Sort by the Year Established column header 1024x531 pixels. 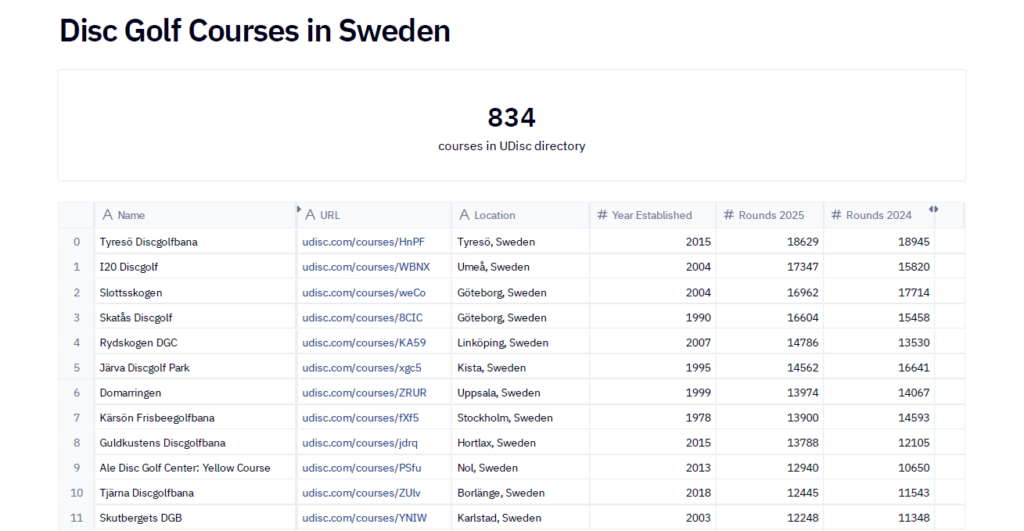pyautogui.click(x=651, y=215)
